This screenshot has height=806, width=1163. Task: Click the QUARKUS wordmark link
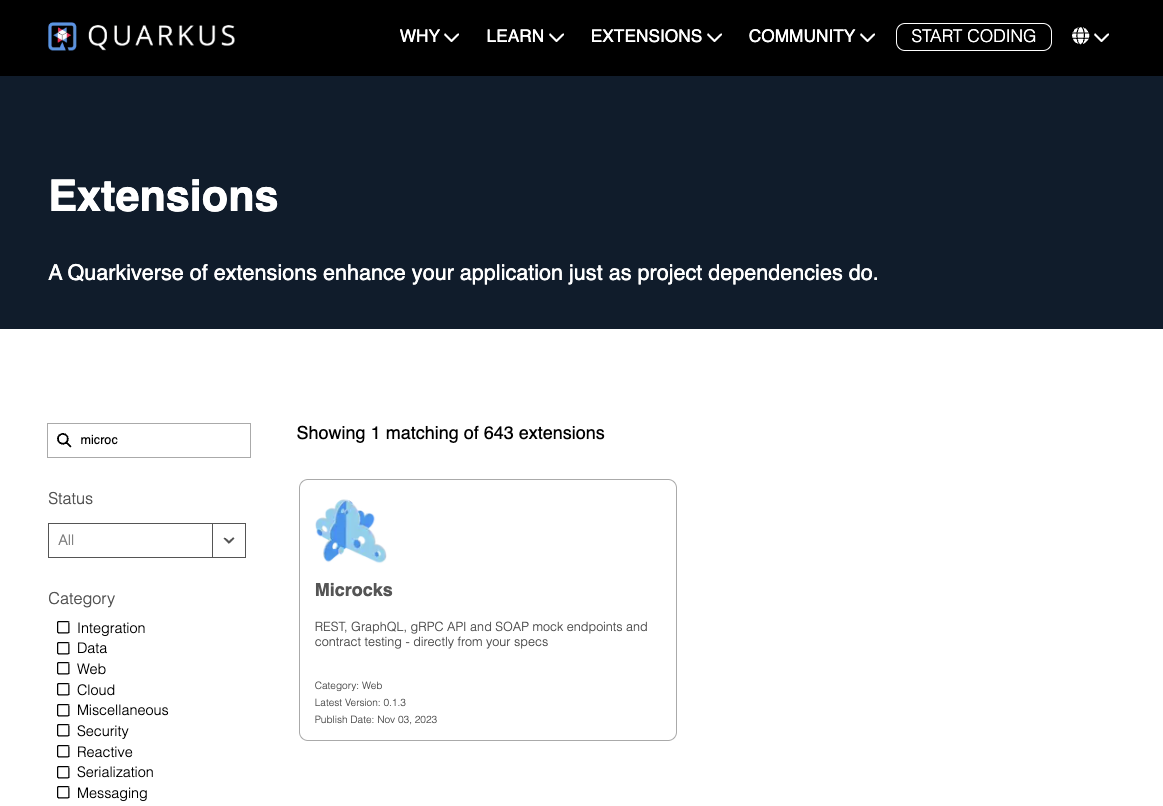click(x=162, y=36)
